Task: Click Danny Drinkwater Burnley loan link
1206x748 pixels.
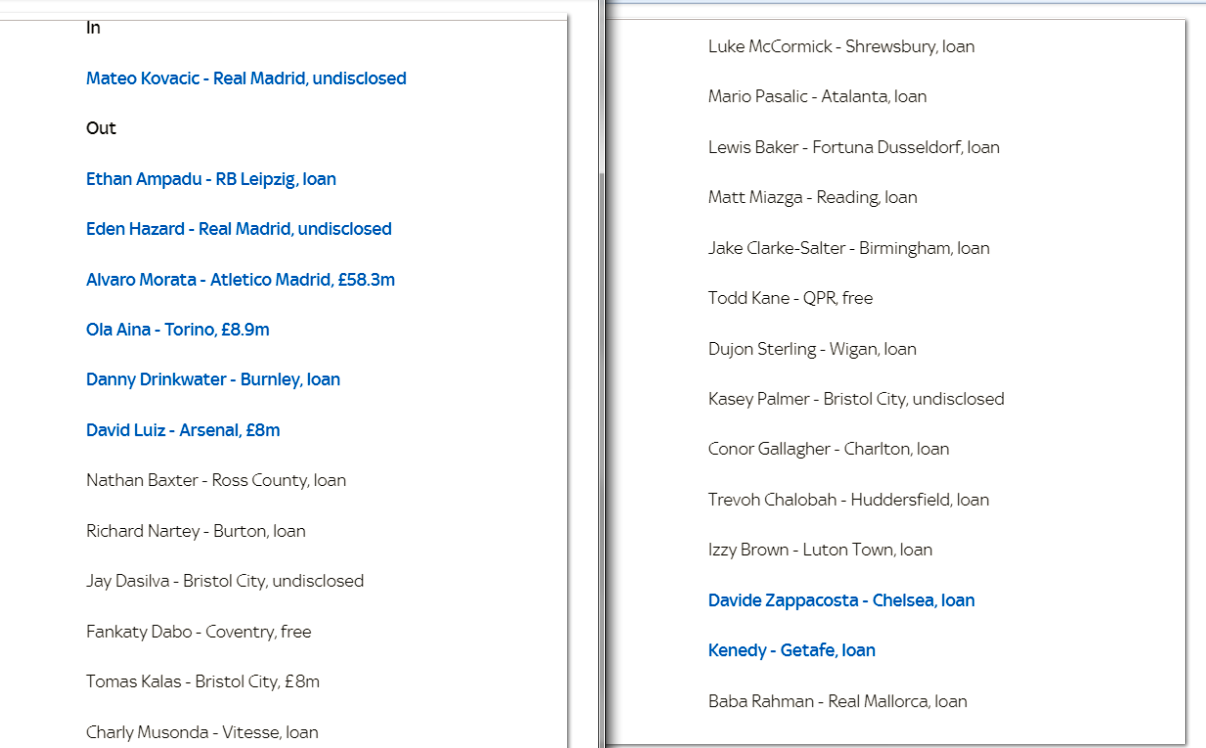Action: click(x=213, y=380)
